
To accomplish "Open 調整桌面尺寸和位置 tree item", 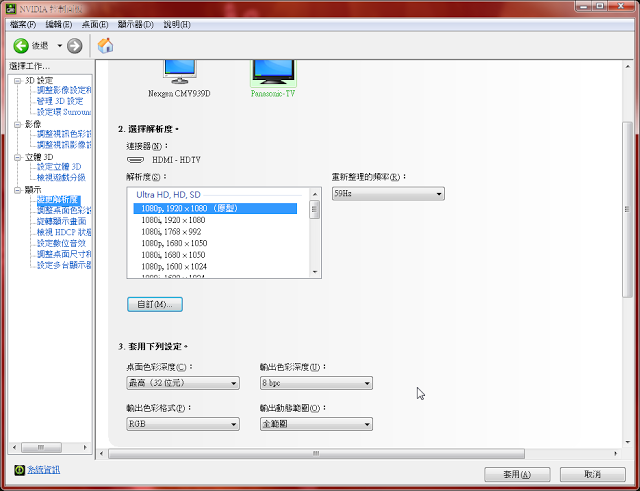I will [x=64, y=254].
